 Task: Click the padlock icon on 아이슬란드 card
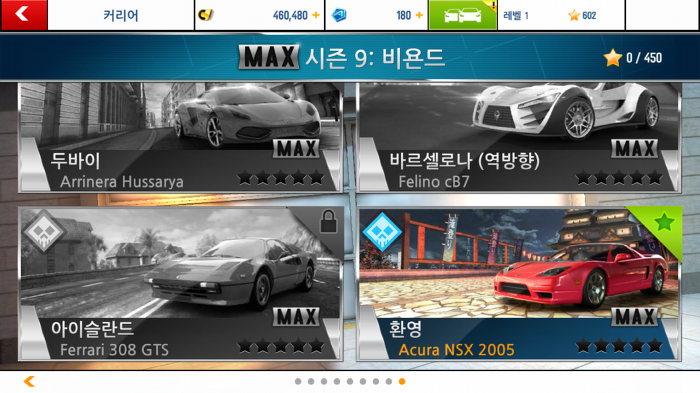[x=329, y=221]
